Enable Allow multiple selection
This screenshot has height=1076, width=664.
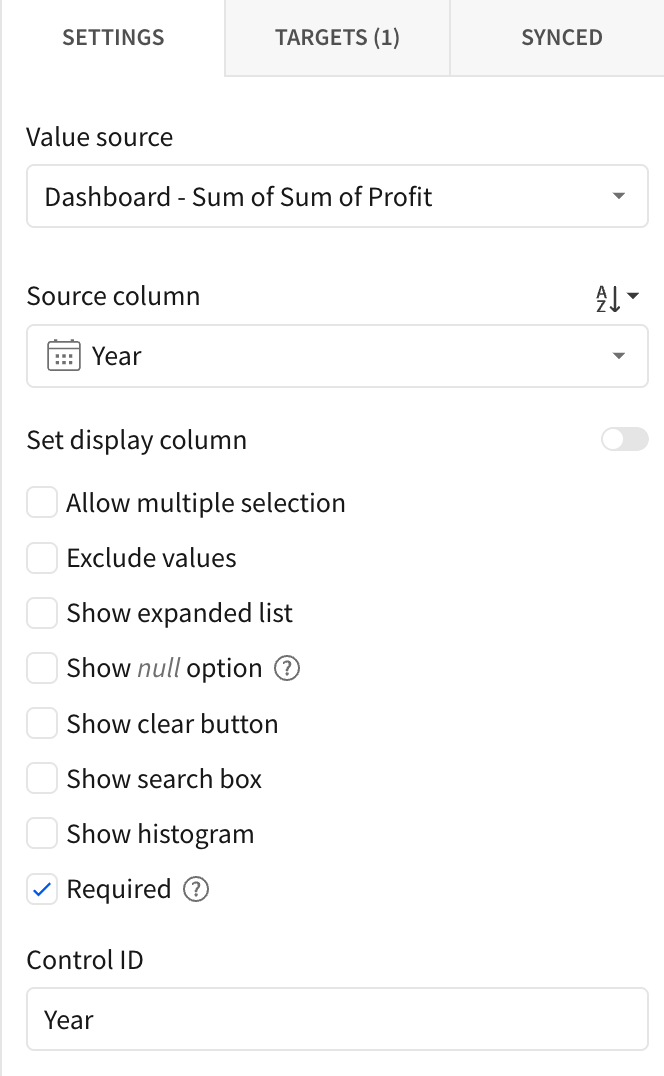coord(42,502)
